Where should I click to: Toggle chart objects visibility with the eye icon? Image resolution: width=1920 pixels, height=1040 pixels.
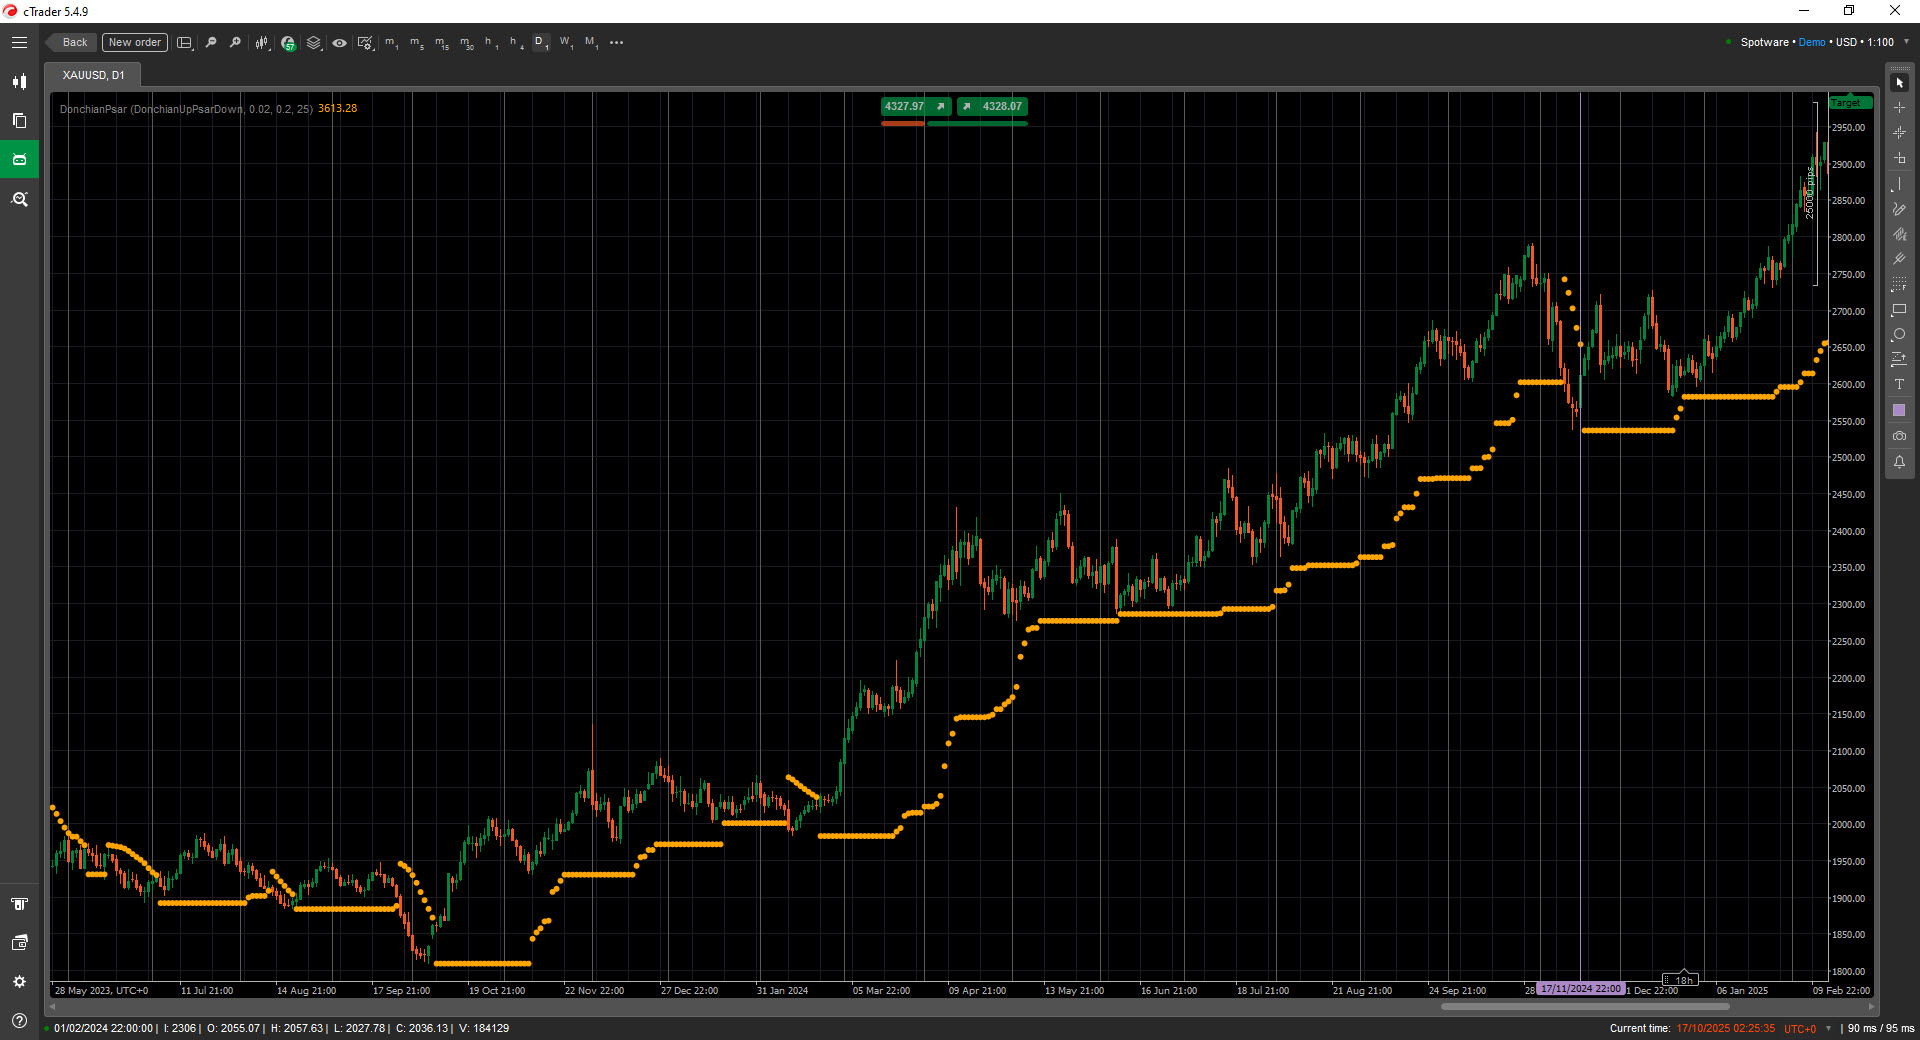click(339, 42)
